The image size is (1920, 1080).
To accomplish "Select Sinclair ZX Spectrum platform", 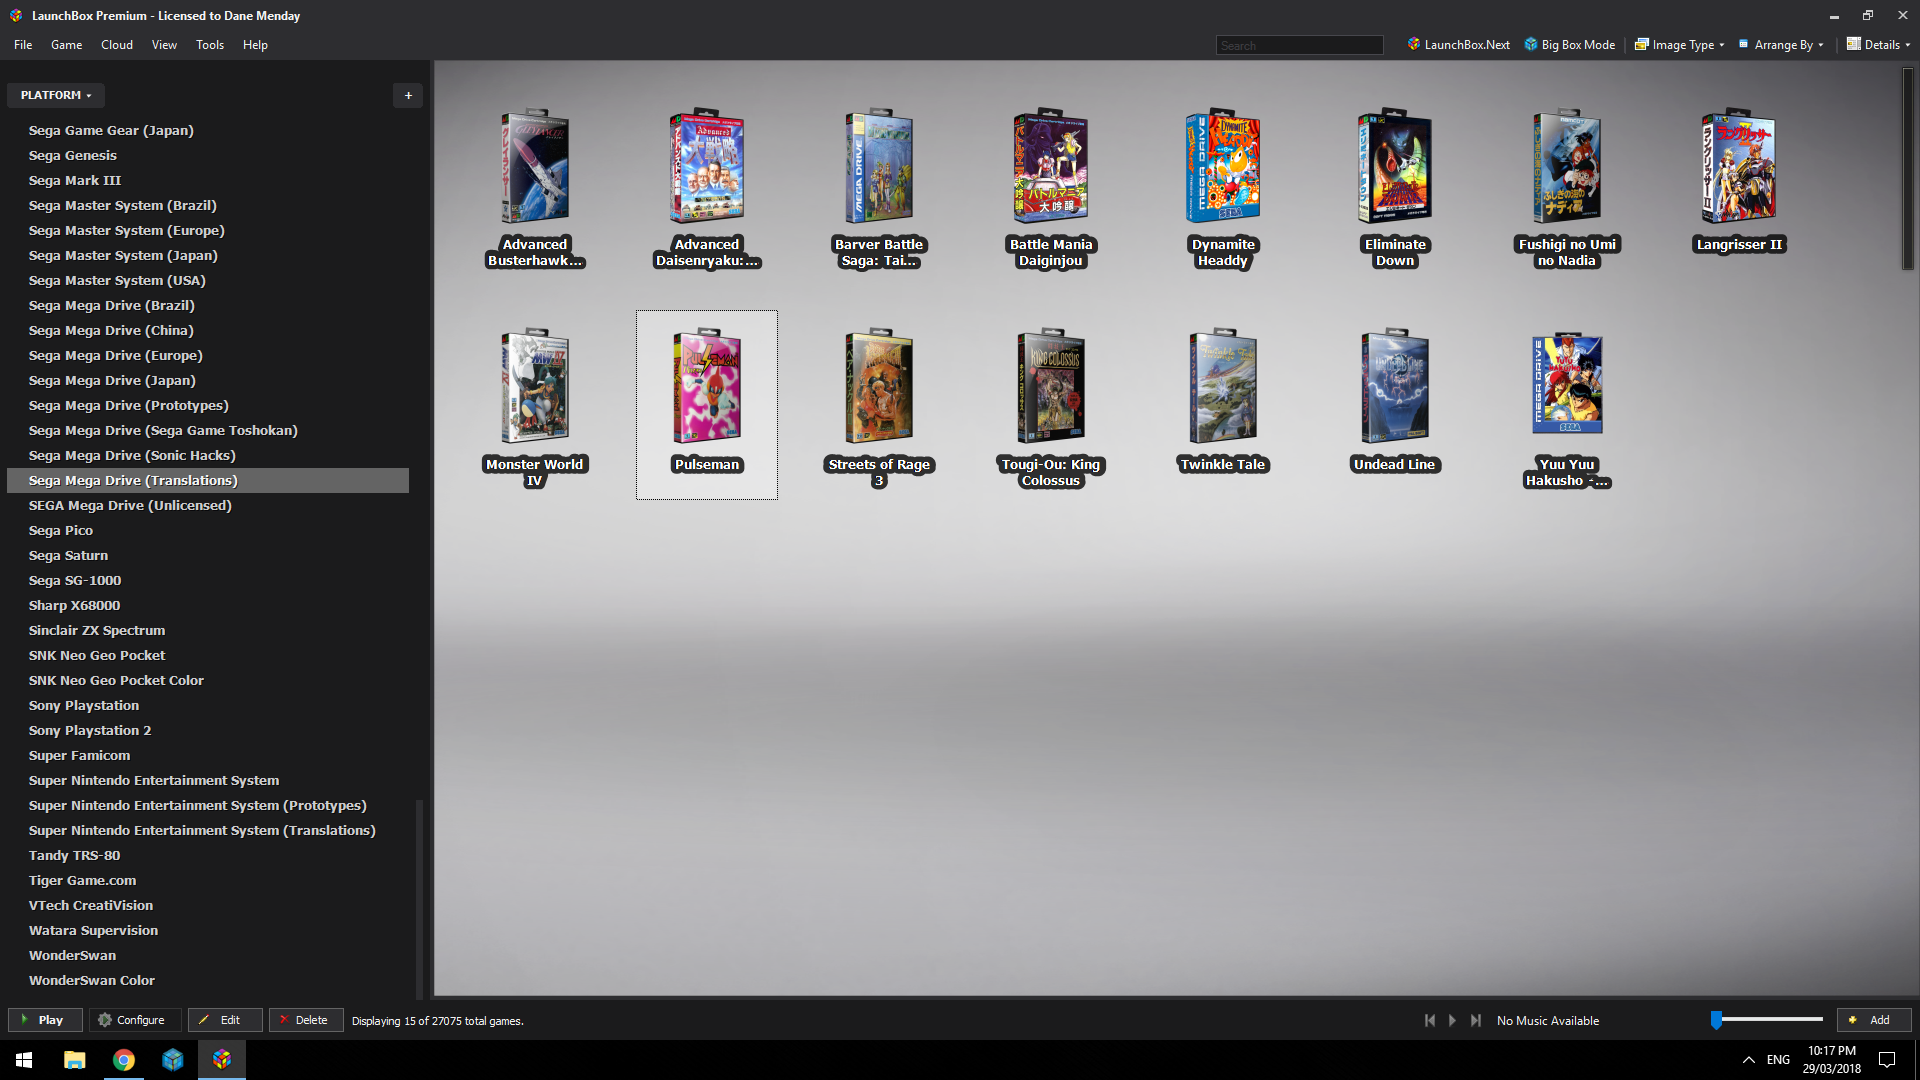I will (97, 631).
